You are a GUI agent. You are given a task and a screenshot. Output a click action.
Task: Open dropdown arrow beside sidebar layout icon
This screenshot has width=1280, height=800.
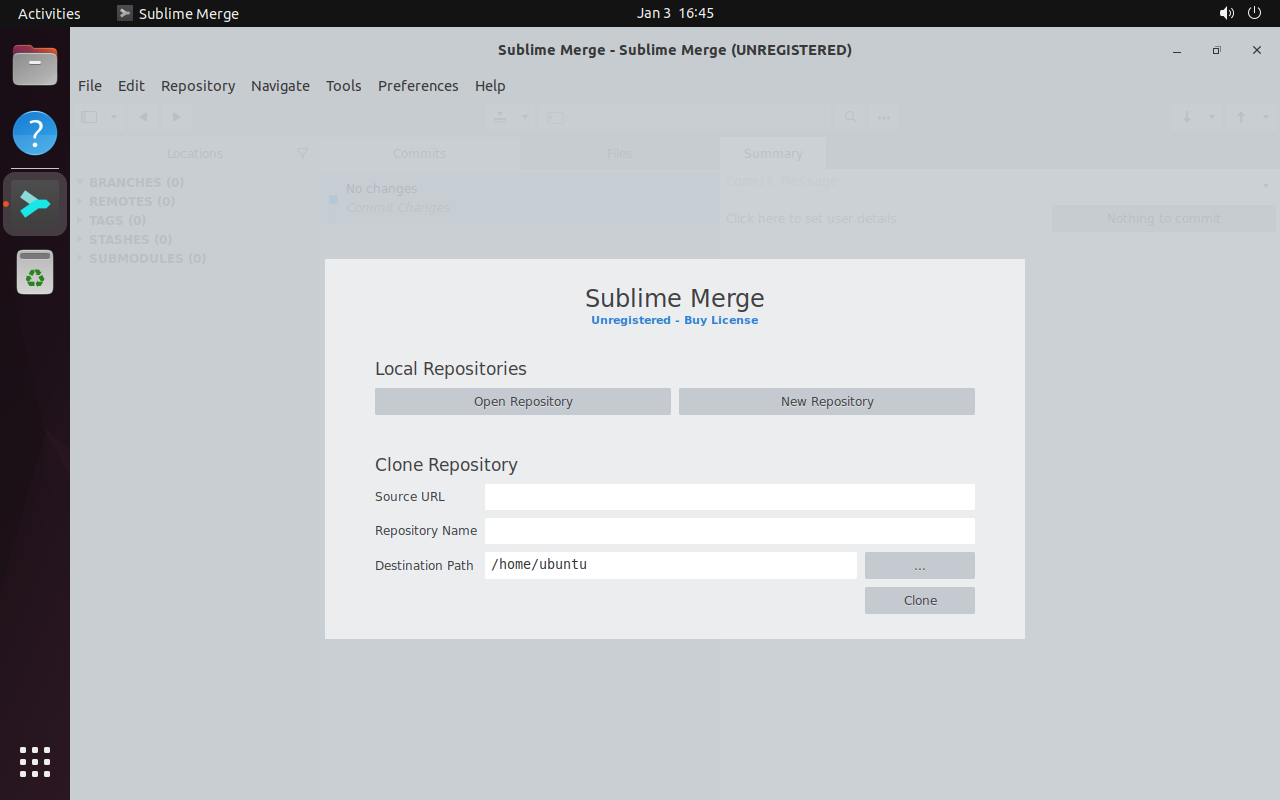point(114,117)
